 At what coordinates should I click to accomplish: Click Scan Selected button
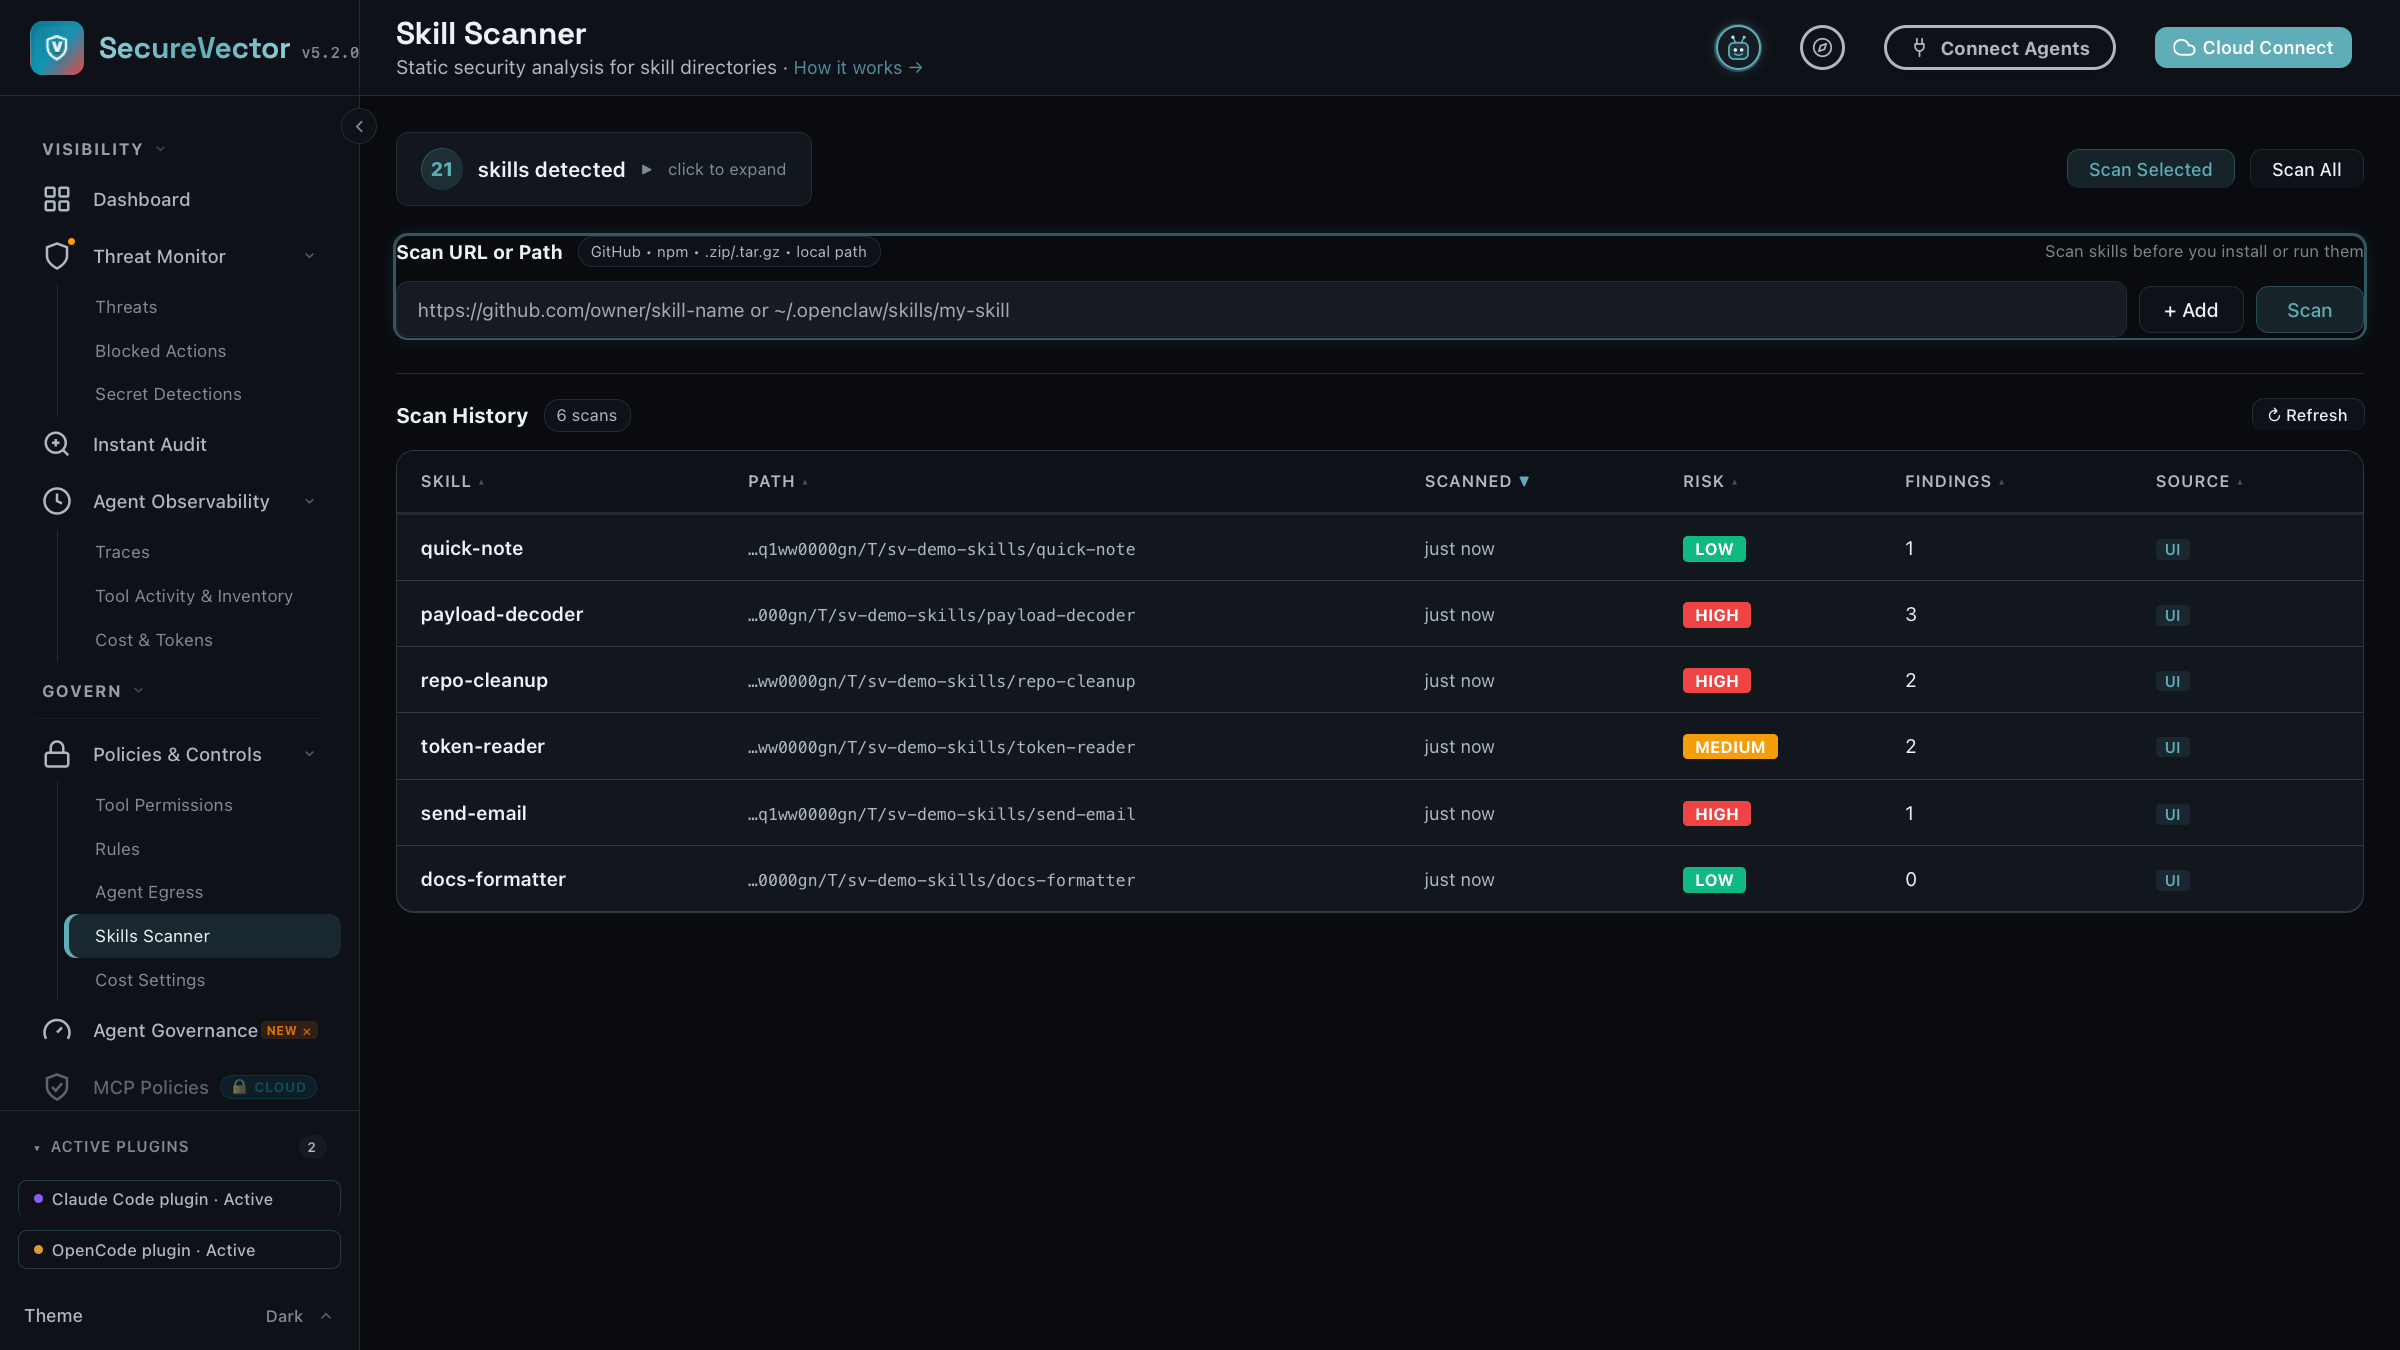click(2150, 169)
